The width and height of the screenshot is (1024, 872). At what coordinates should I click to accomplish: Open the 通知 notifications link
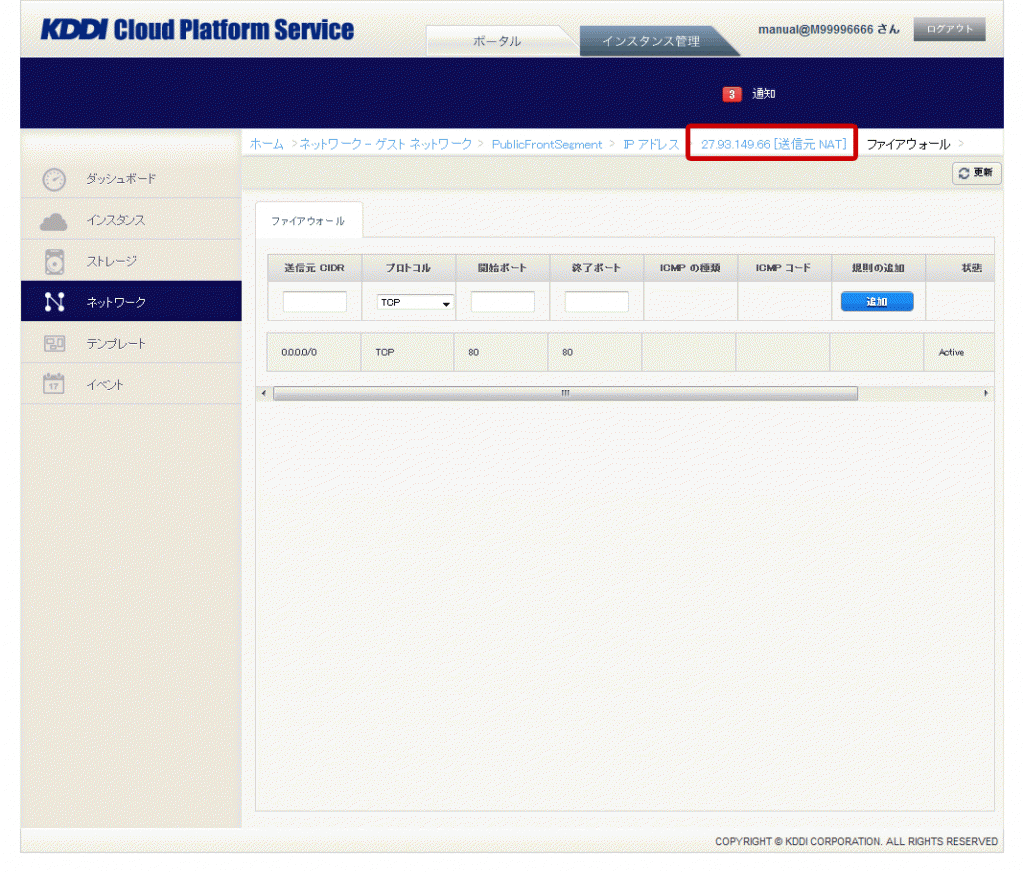coord(763,94)
